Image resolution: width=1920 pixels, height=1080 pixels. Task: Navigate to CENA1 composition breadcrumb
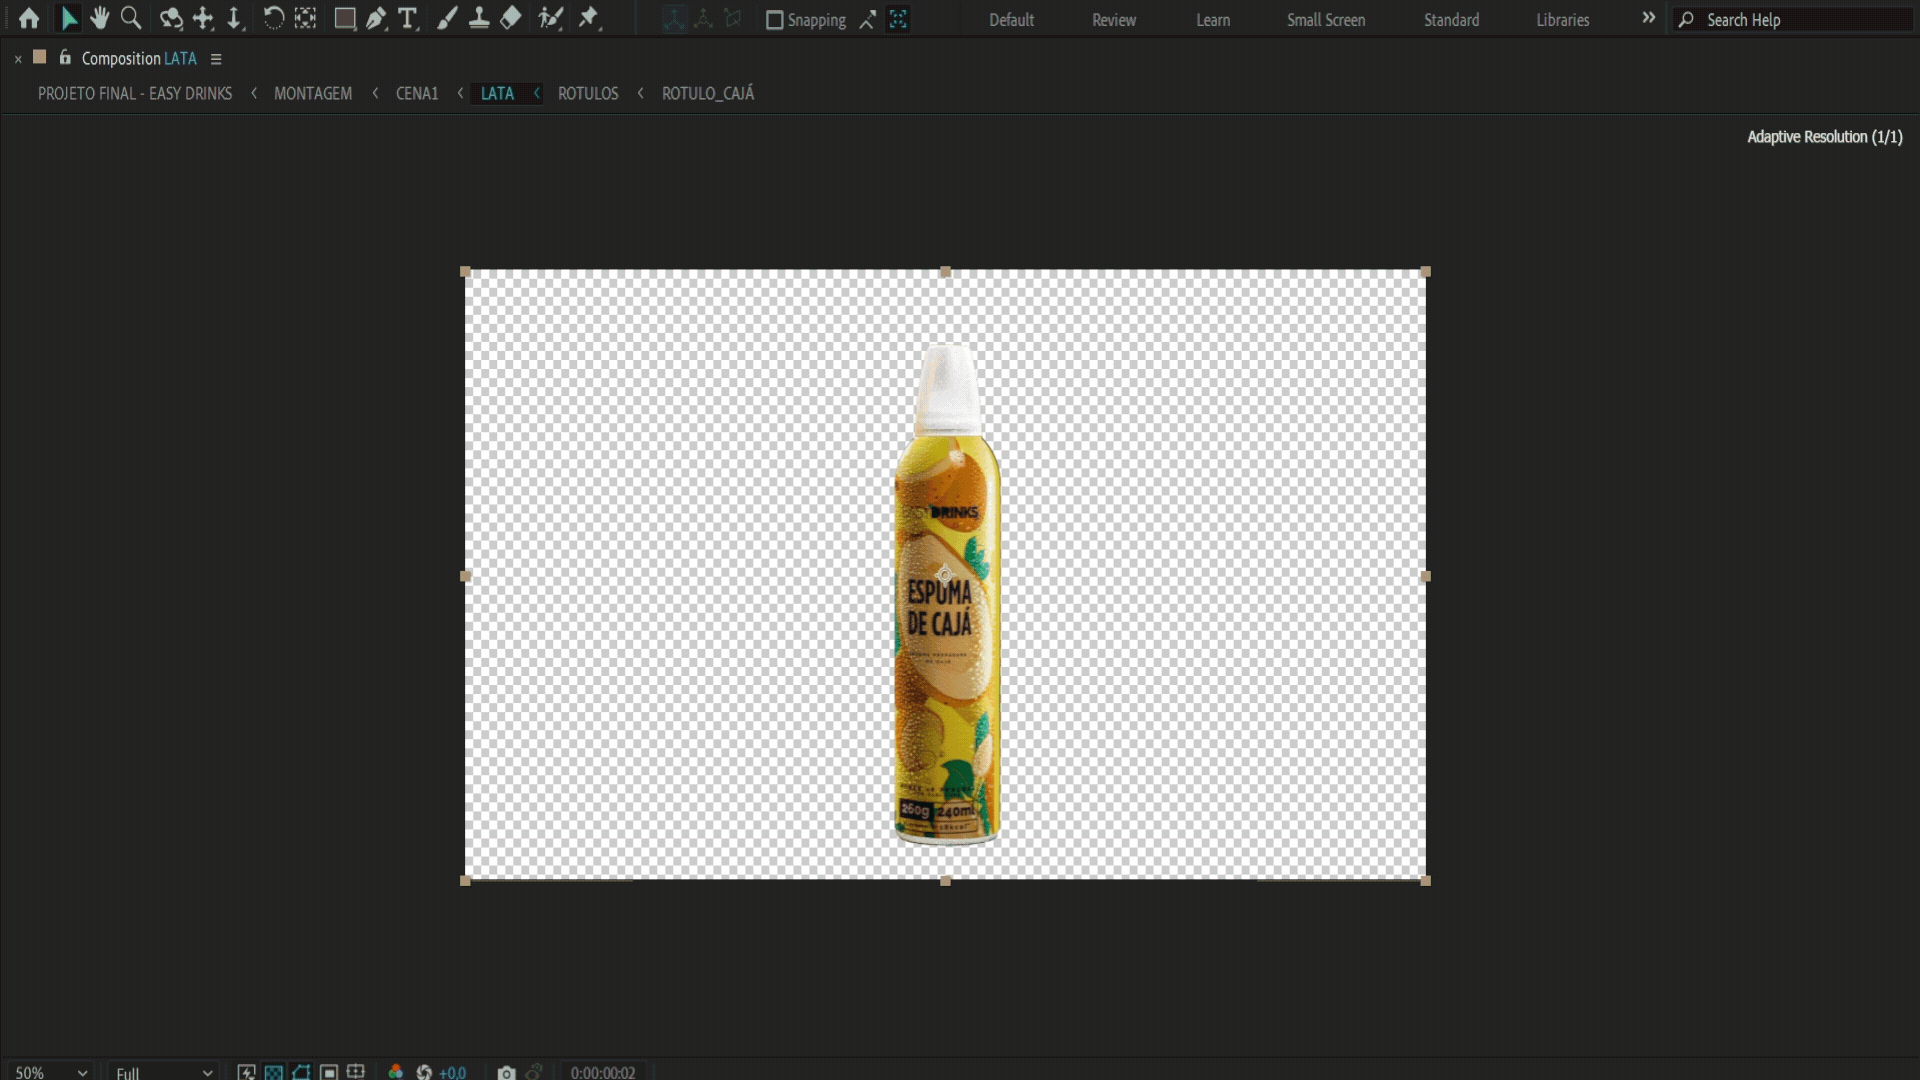tap(417, 93)
